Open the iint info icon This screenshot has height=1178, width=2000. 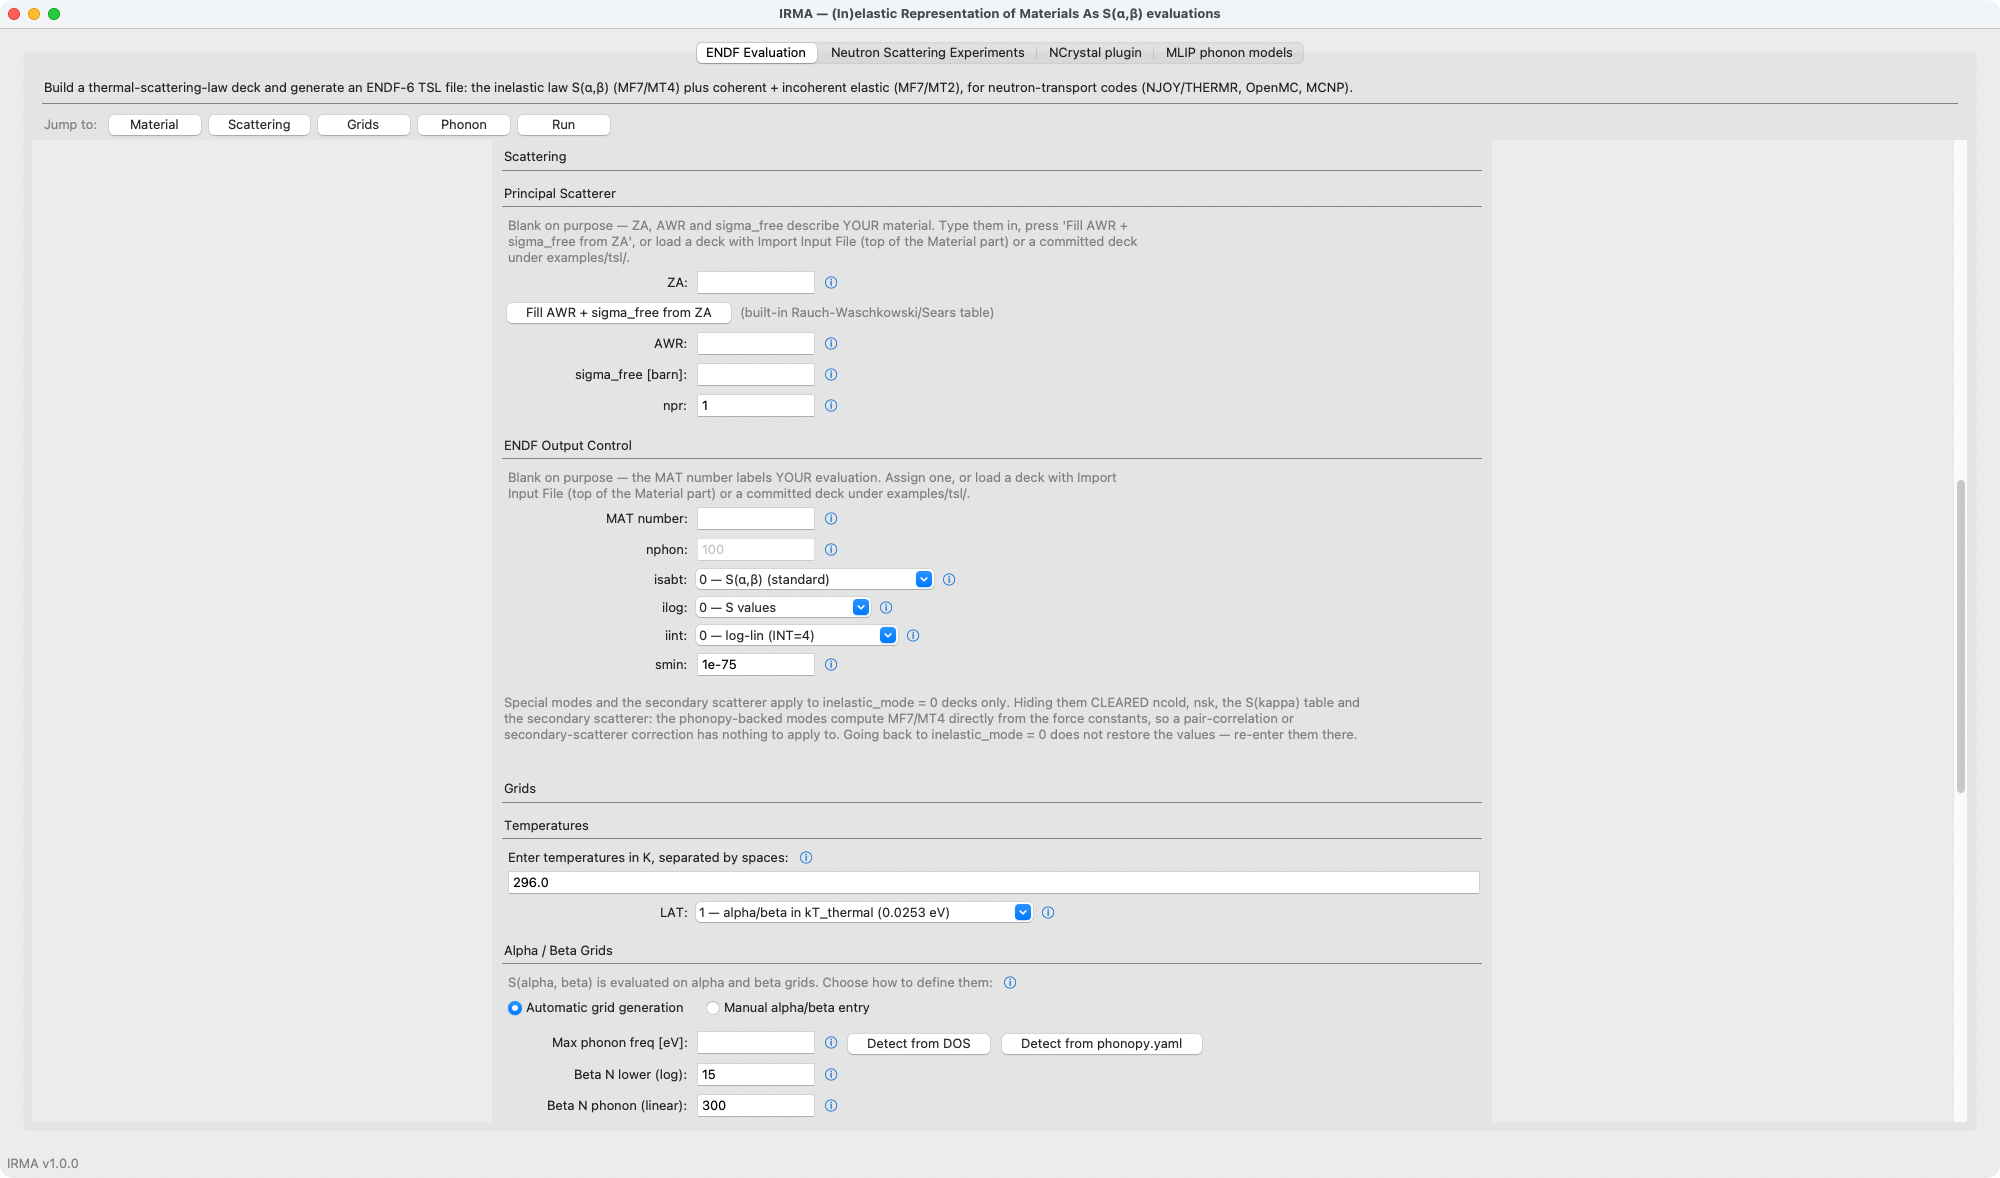[913, 636]
